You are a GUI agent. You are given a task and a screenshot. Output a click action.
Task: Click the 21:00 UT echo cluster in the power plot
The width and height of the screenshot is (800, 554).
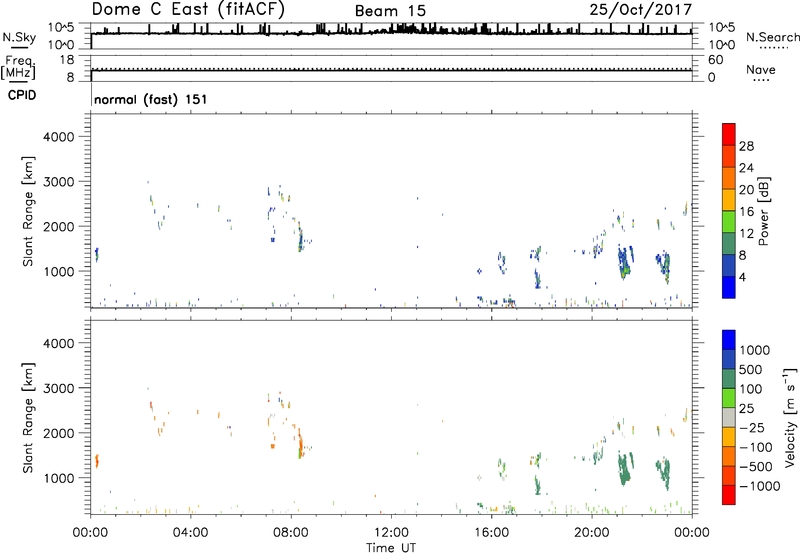tap(625, 261)
